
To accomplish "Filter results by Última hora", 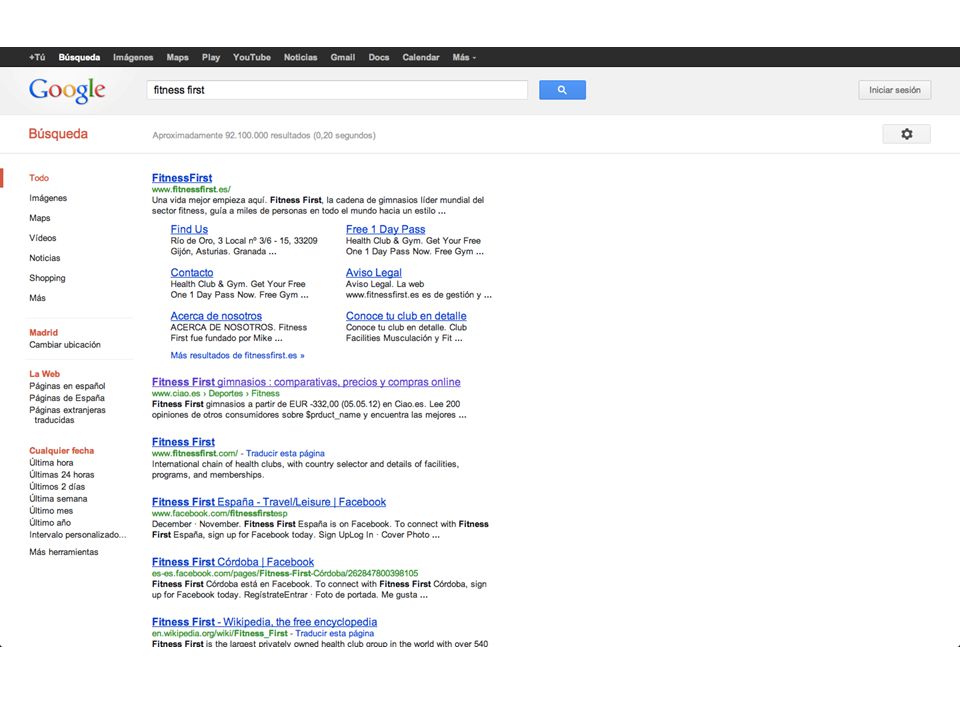I will (51, 463).
